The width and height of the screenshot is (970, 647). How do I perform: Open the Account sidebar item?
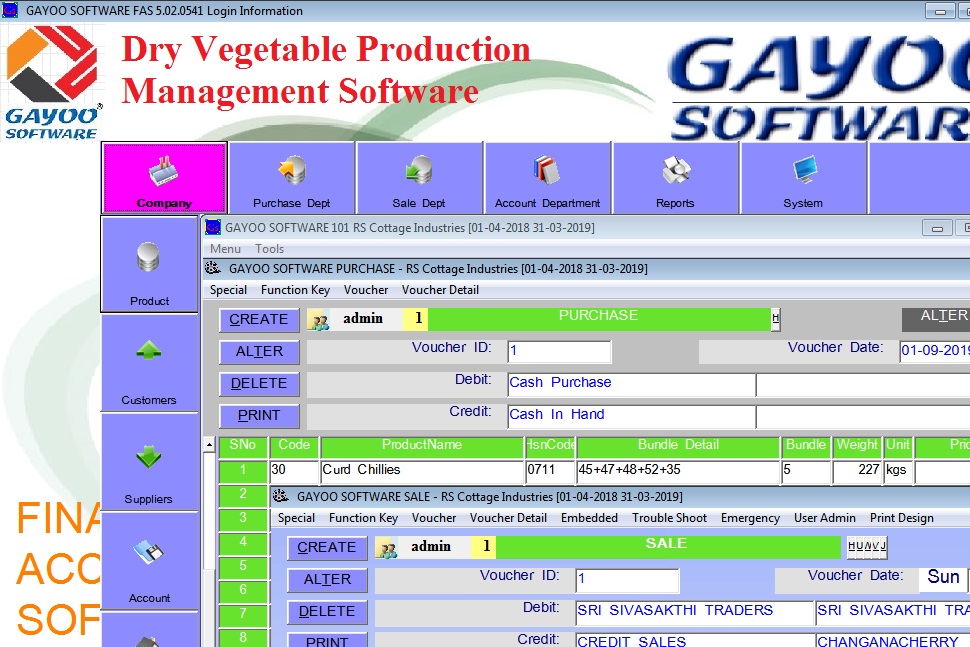[149, 561]
